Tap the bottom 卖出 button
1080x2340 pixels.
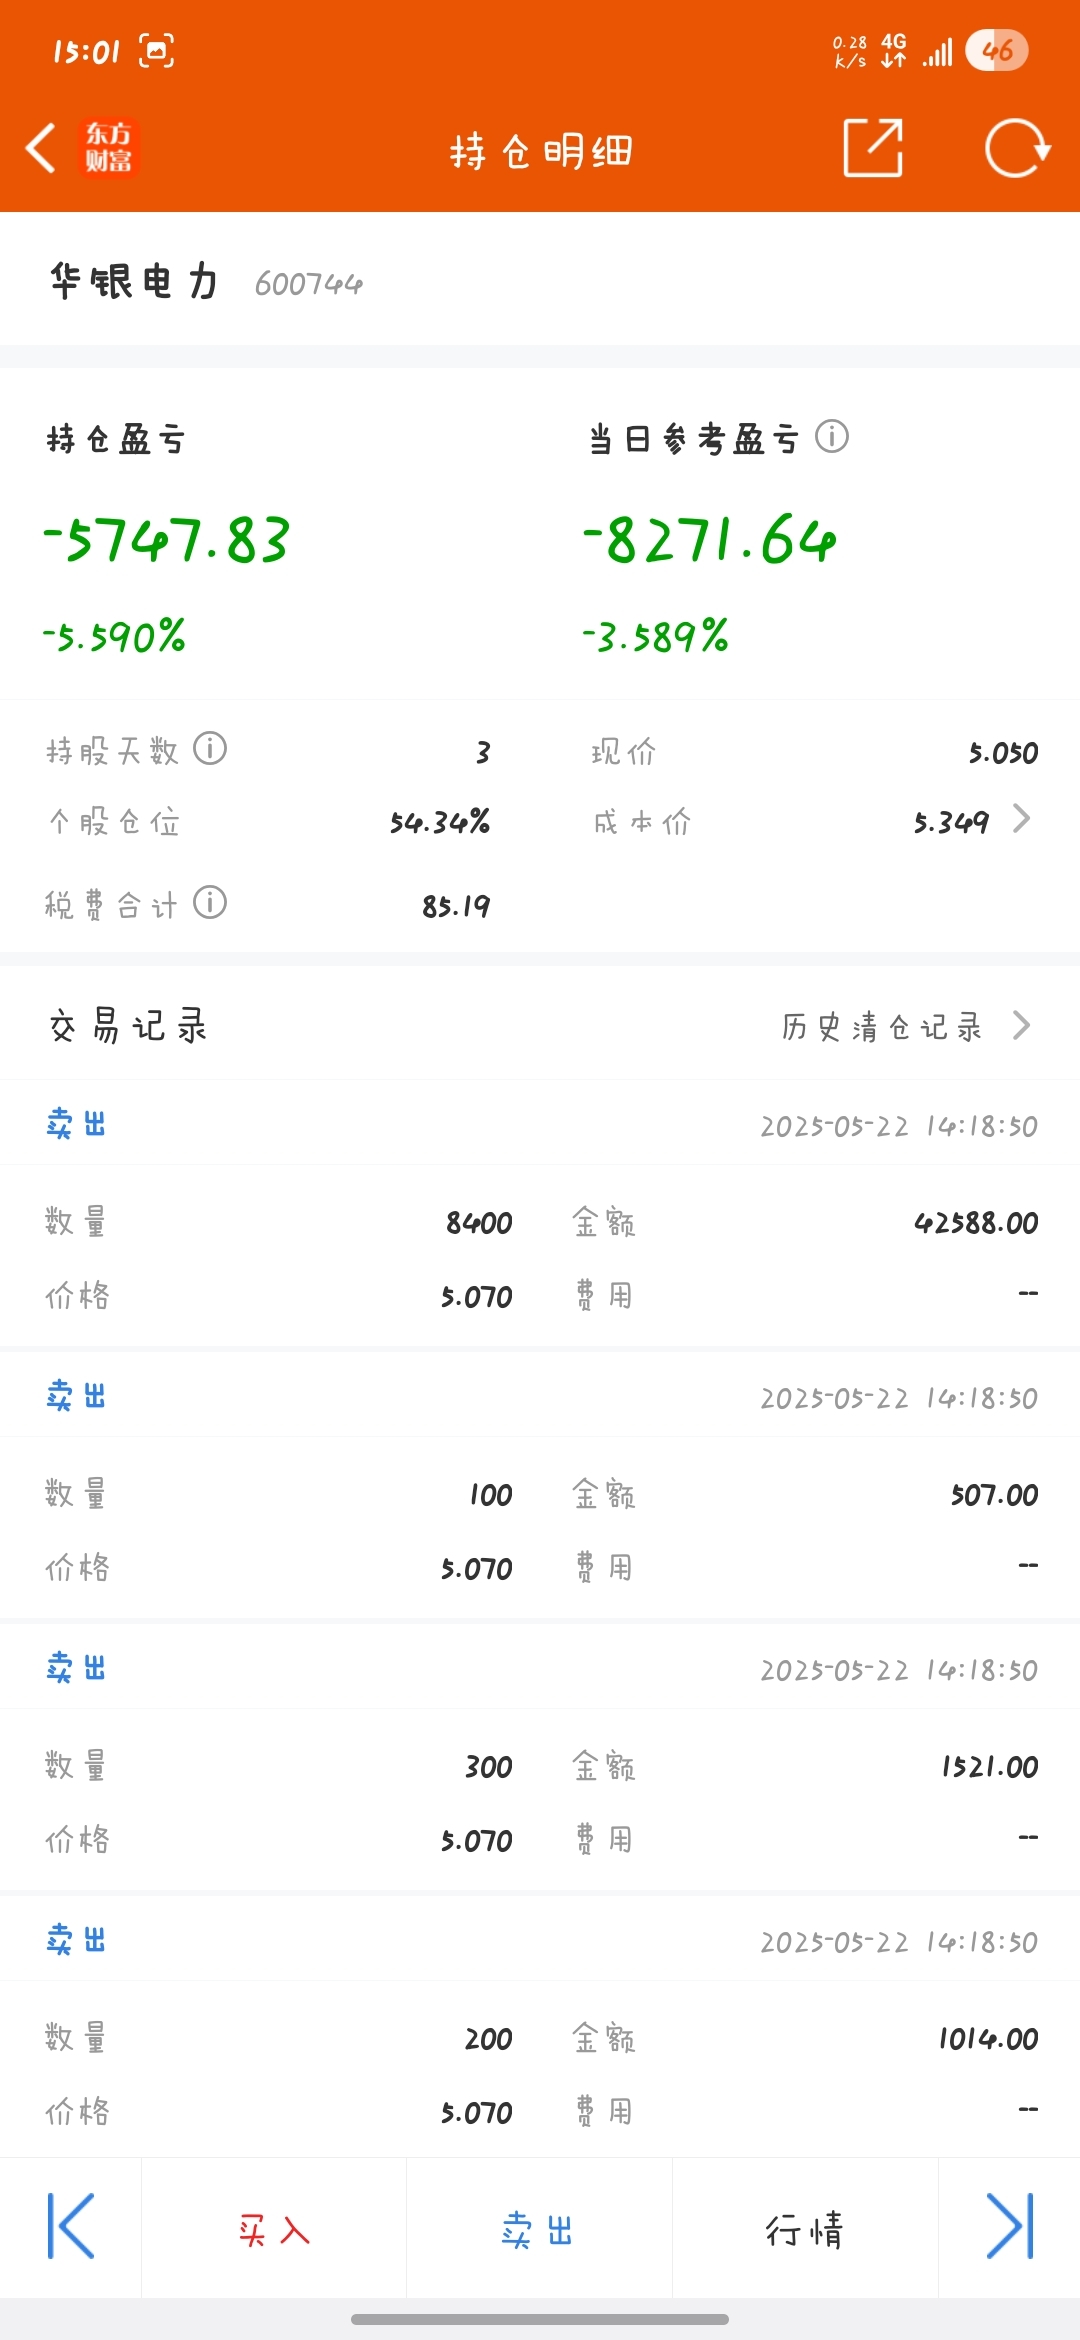tap(539, 2229)
